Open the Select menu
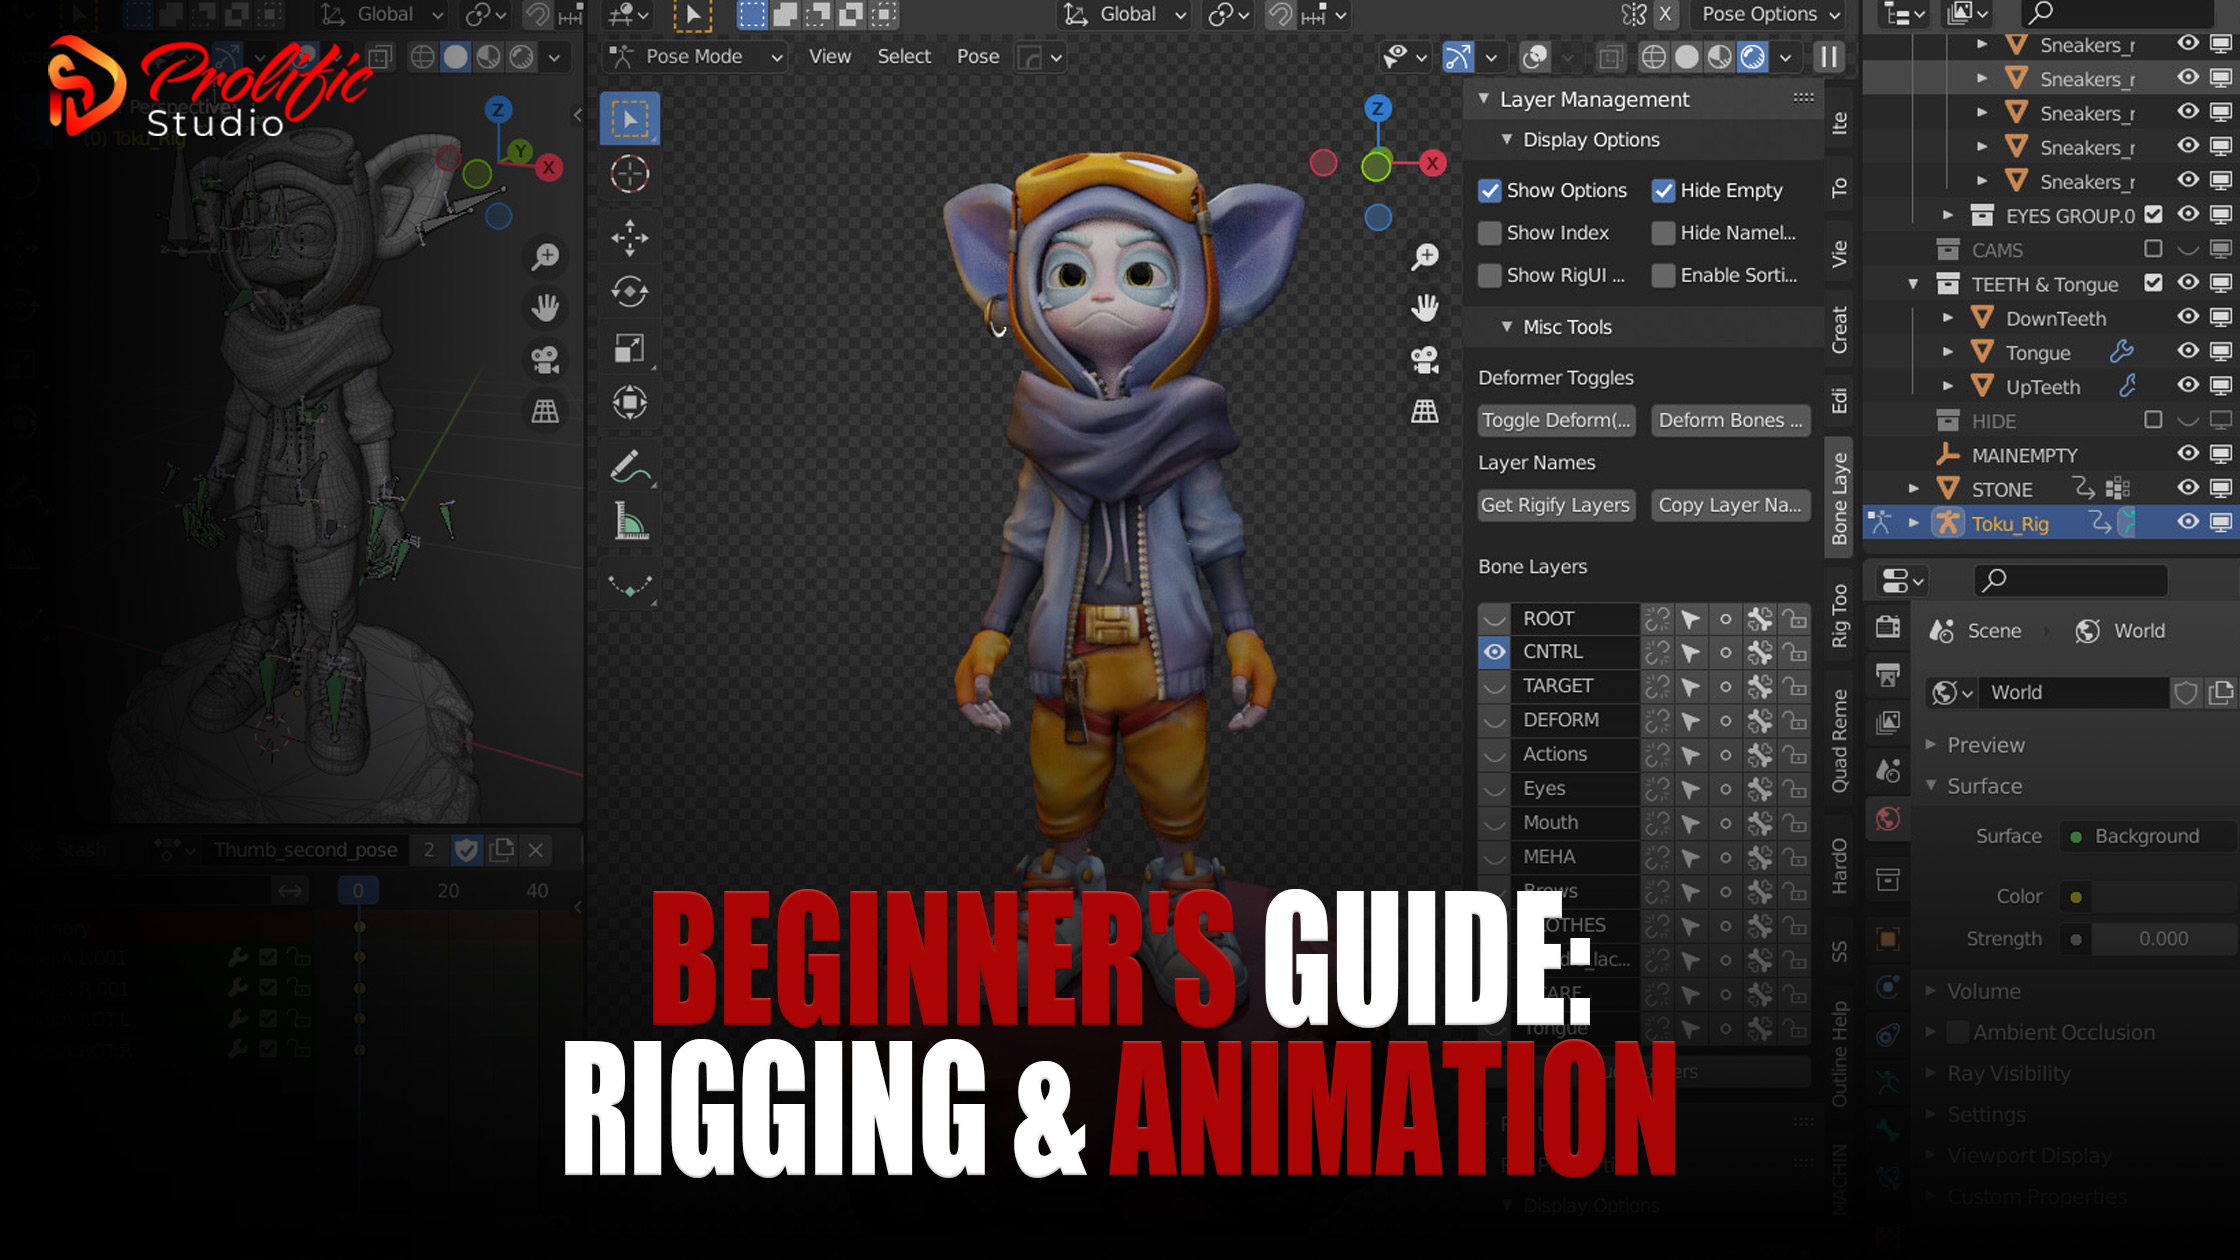 point(904,57)
